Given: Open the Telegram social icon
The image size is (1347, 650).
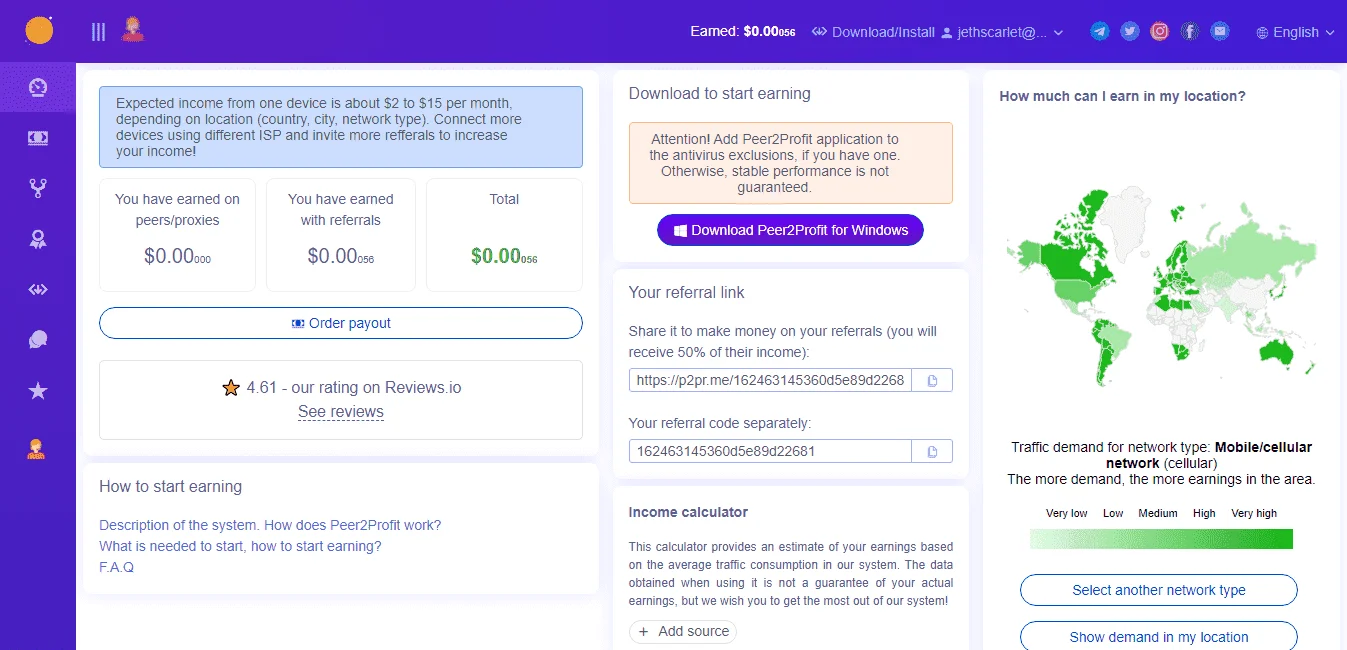Looking at the screenshot, I should [1100, 31].
